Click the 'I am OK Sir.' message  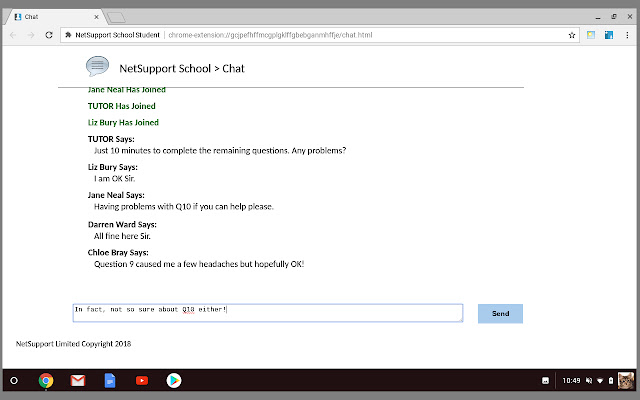(x=114, y=178)
